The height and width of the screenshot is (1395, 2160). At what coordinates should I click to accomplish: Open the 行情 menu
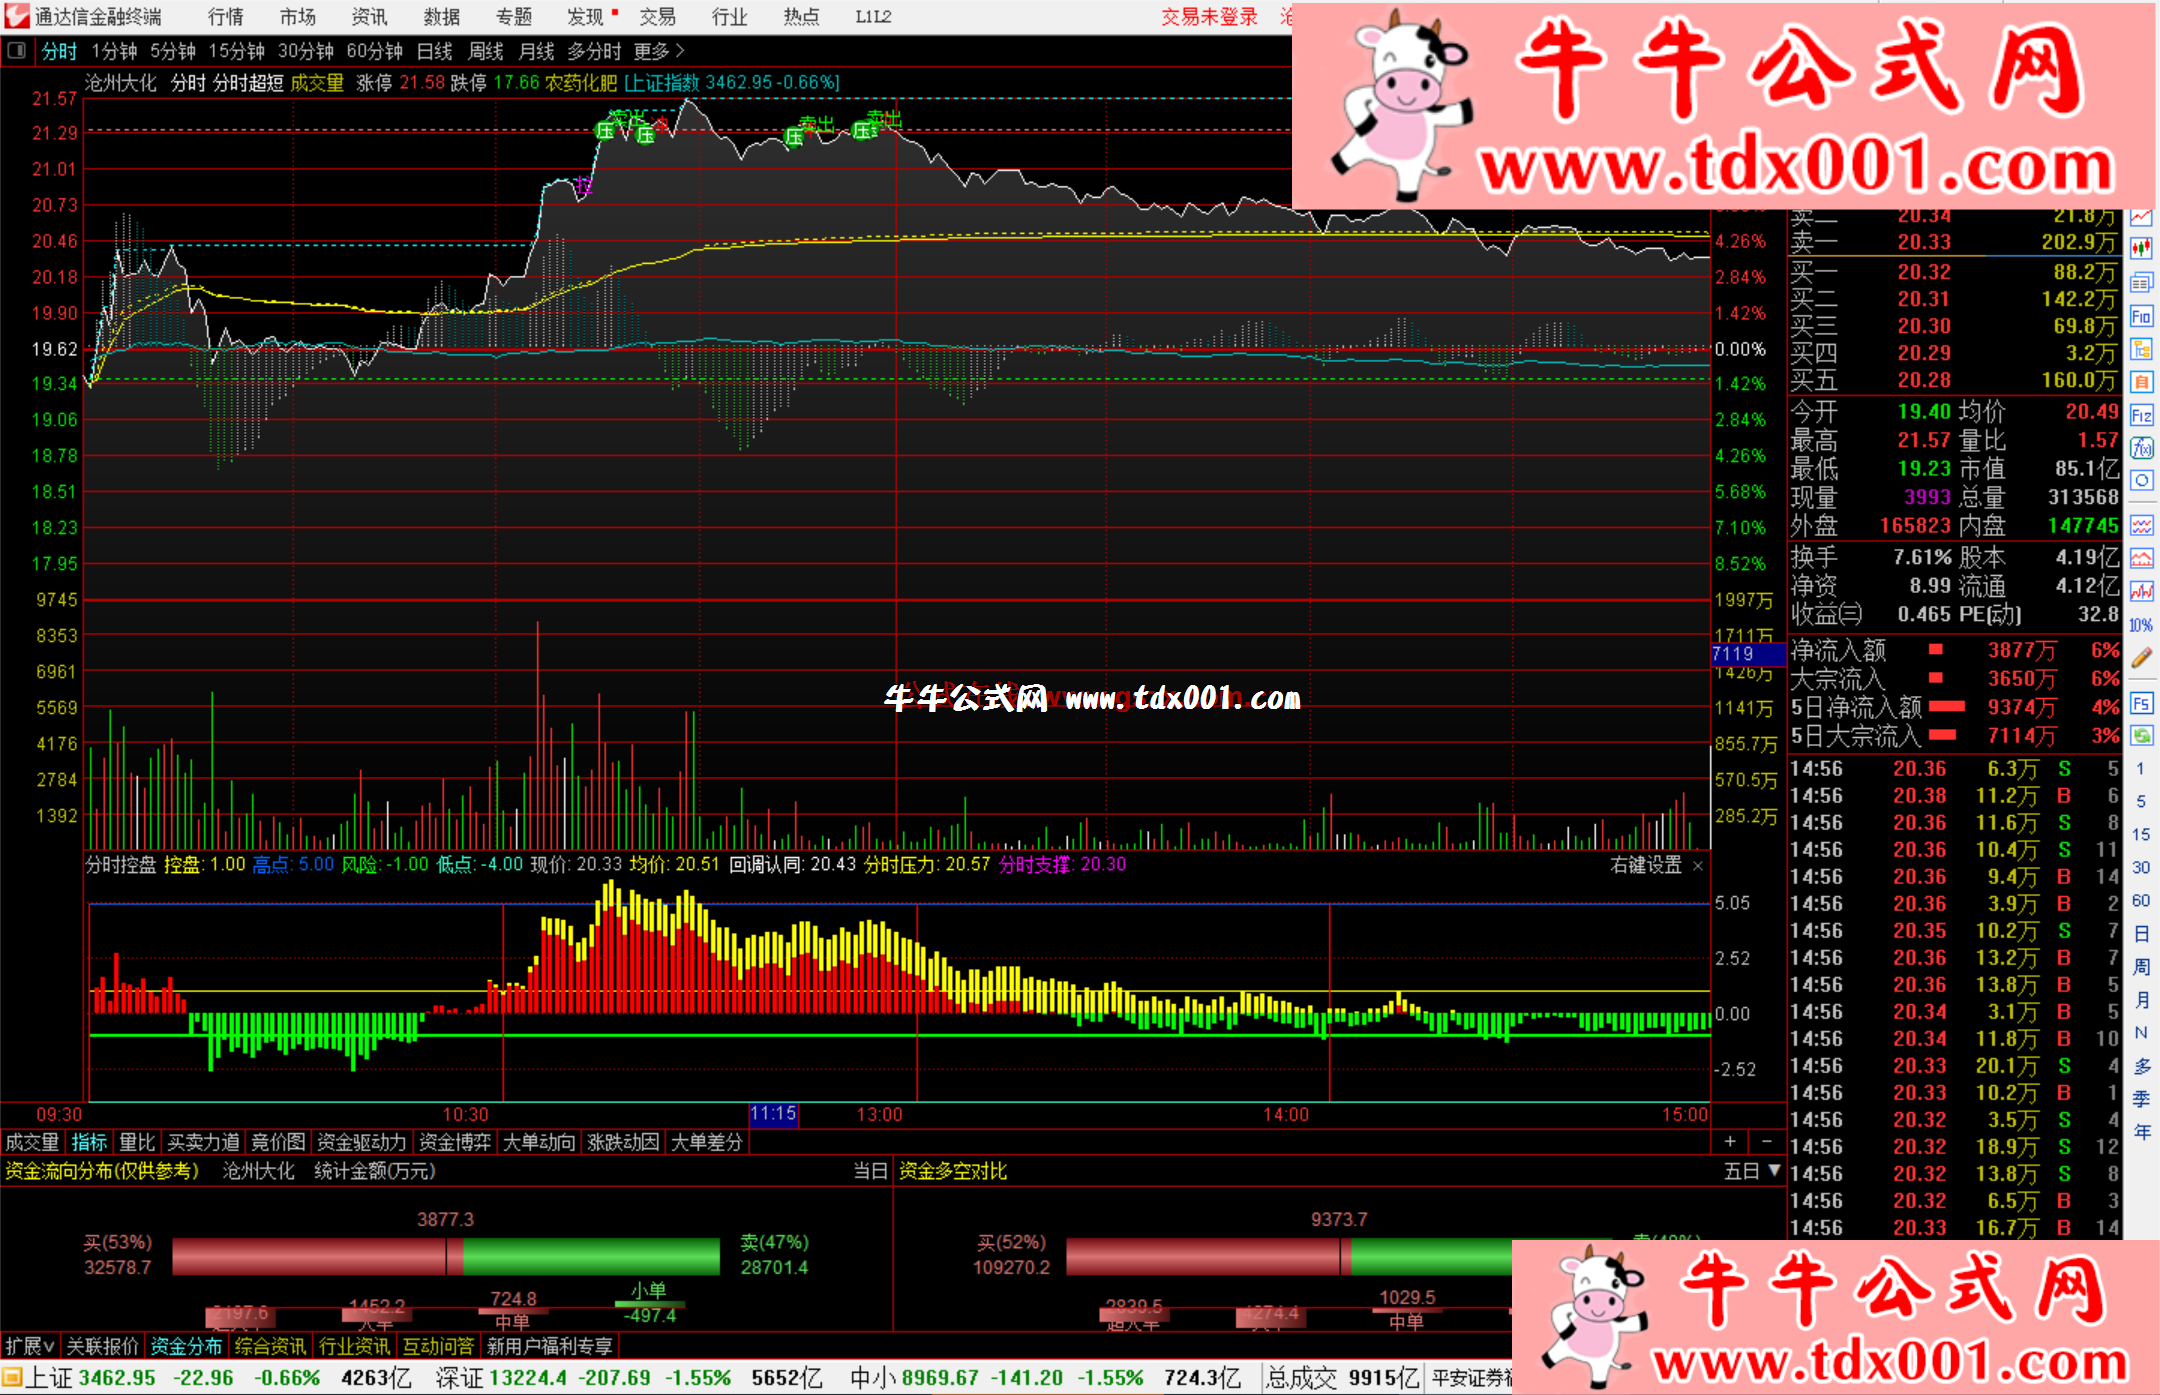225,17
